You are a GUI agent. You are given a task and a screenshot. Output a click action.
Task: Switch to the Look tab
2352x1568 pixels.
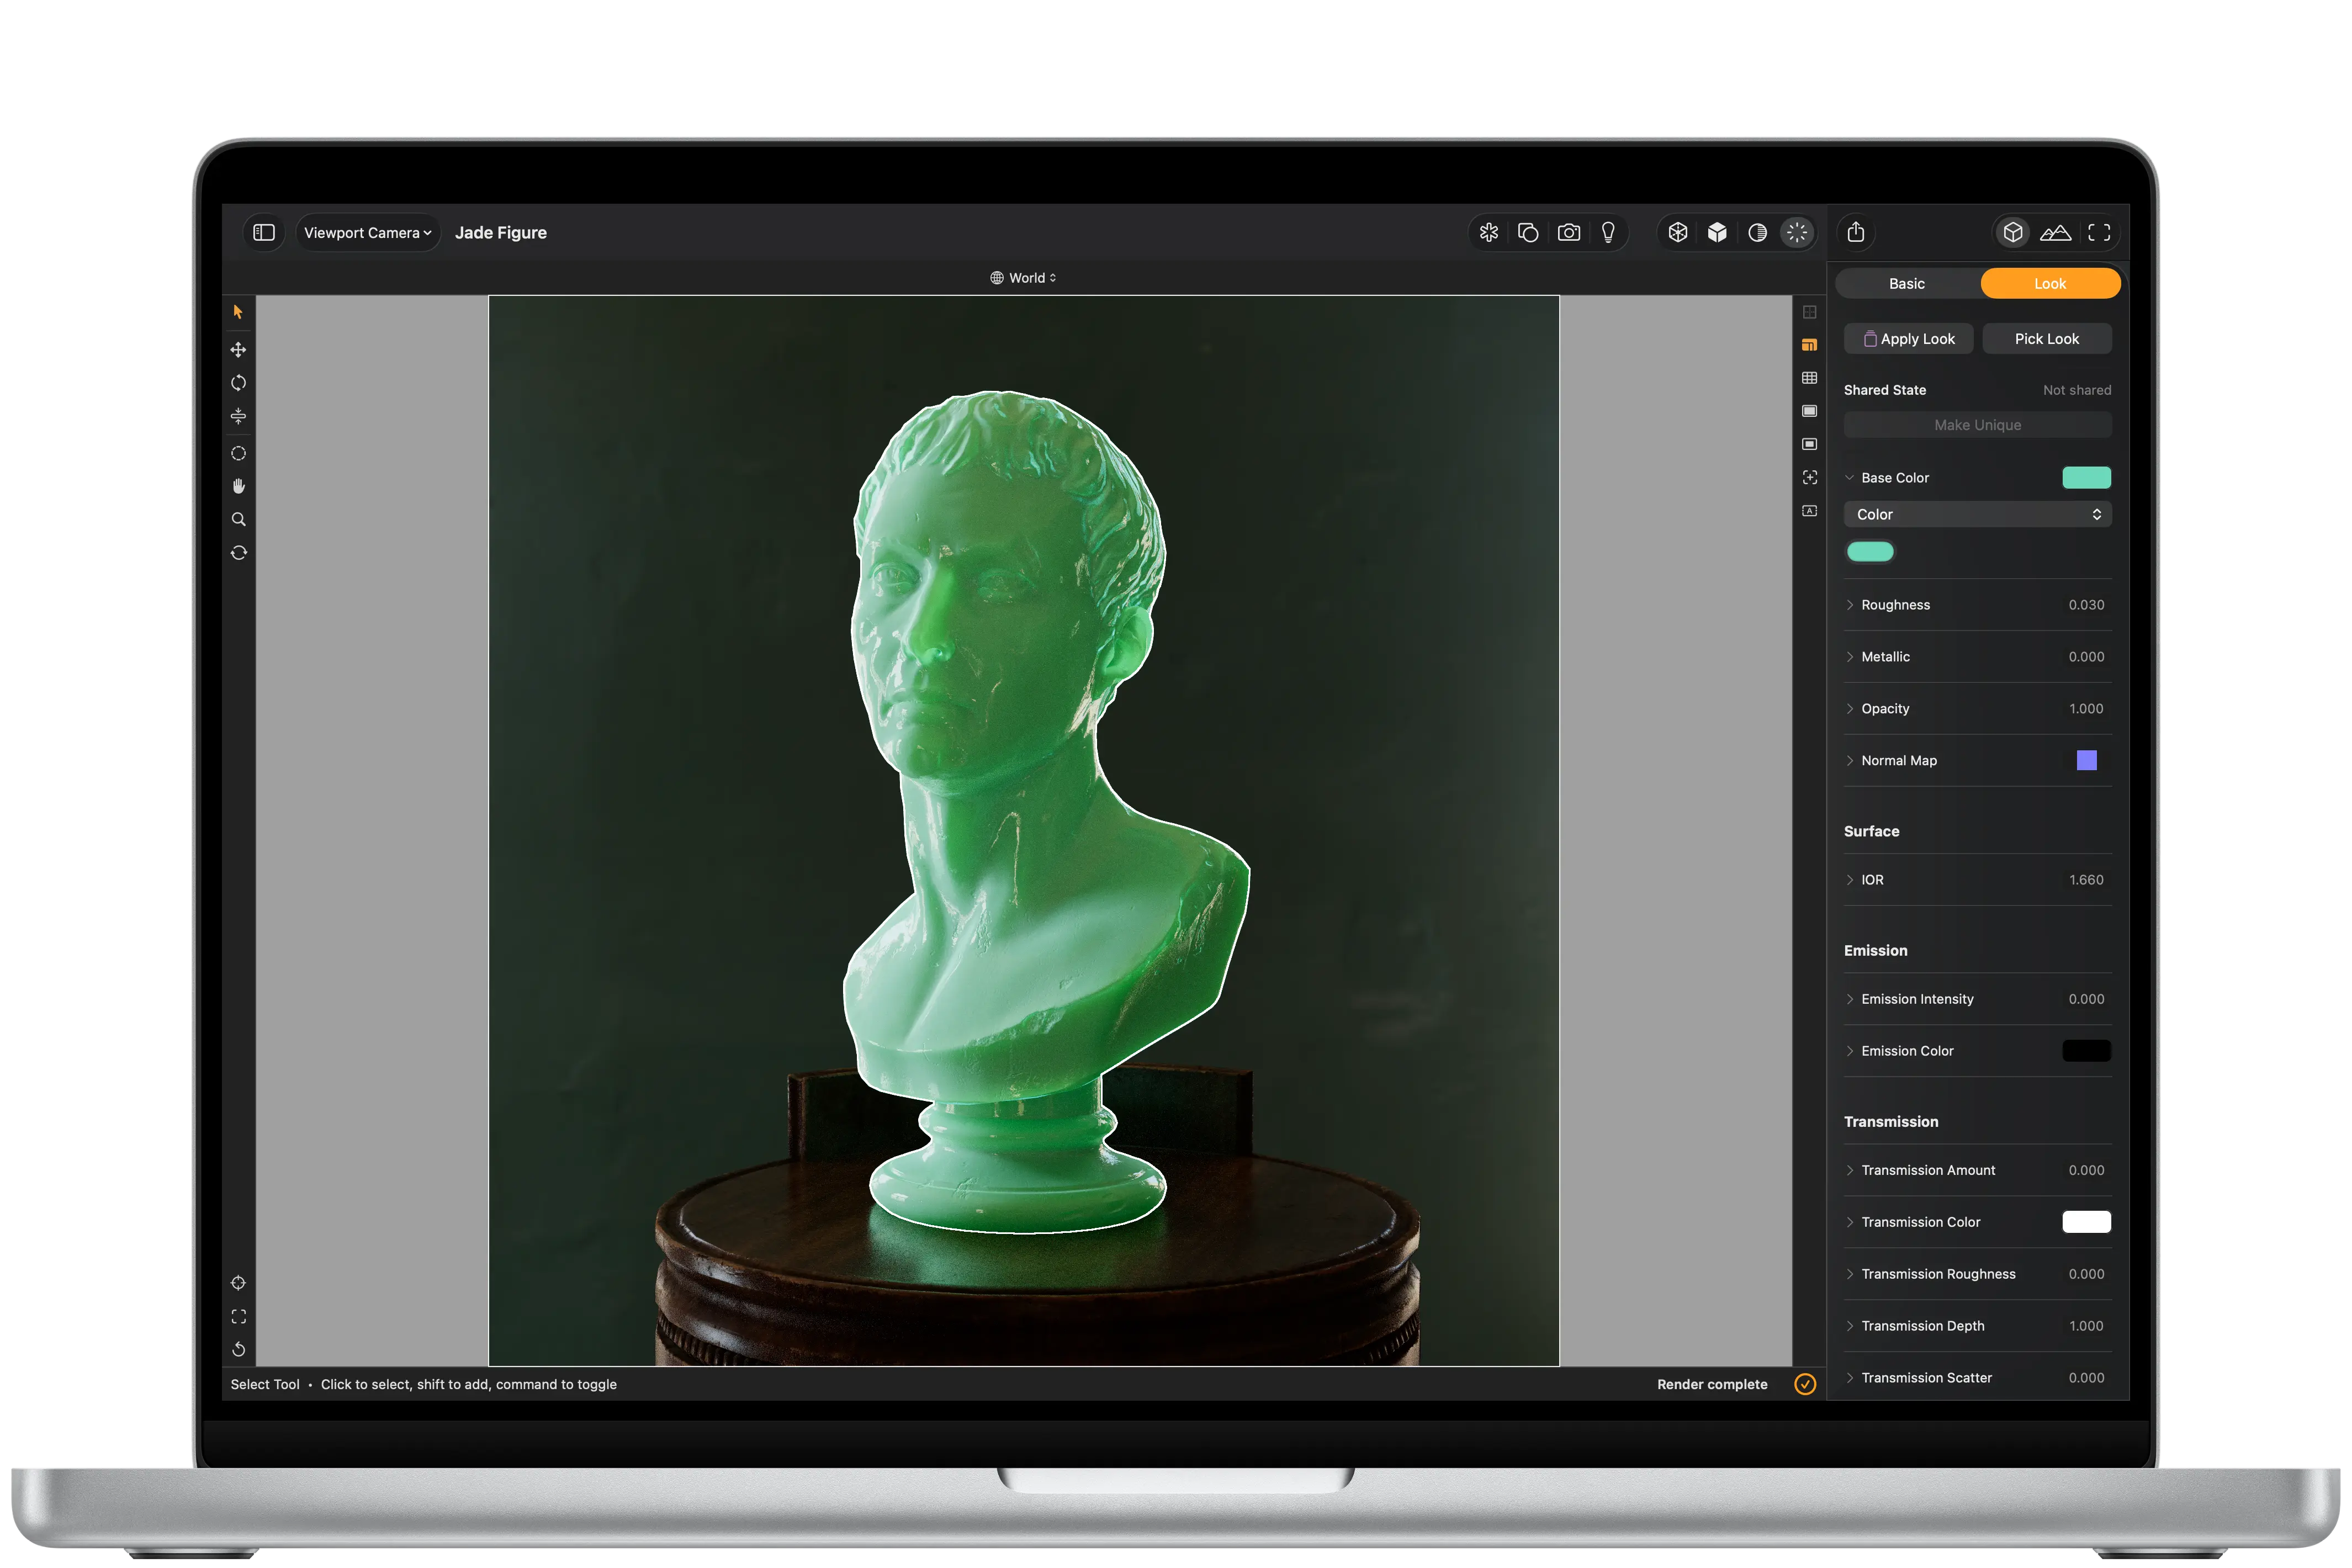tap(2050, 284)
